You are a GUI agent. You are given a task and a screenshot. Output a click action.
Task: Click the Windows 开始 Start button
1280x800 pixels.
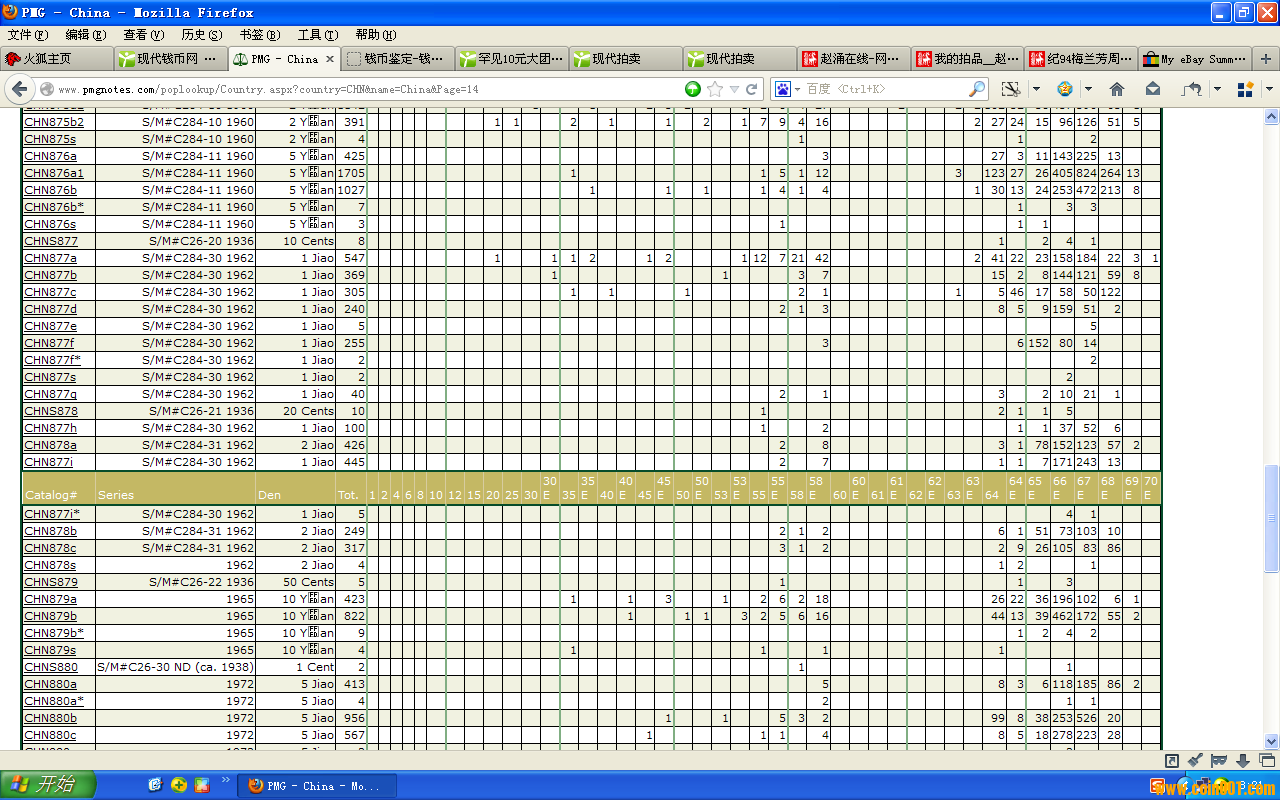(48, 785)
